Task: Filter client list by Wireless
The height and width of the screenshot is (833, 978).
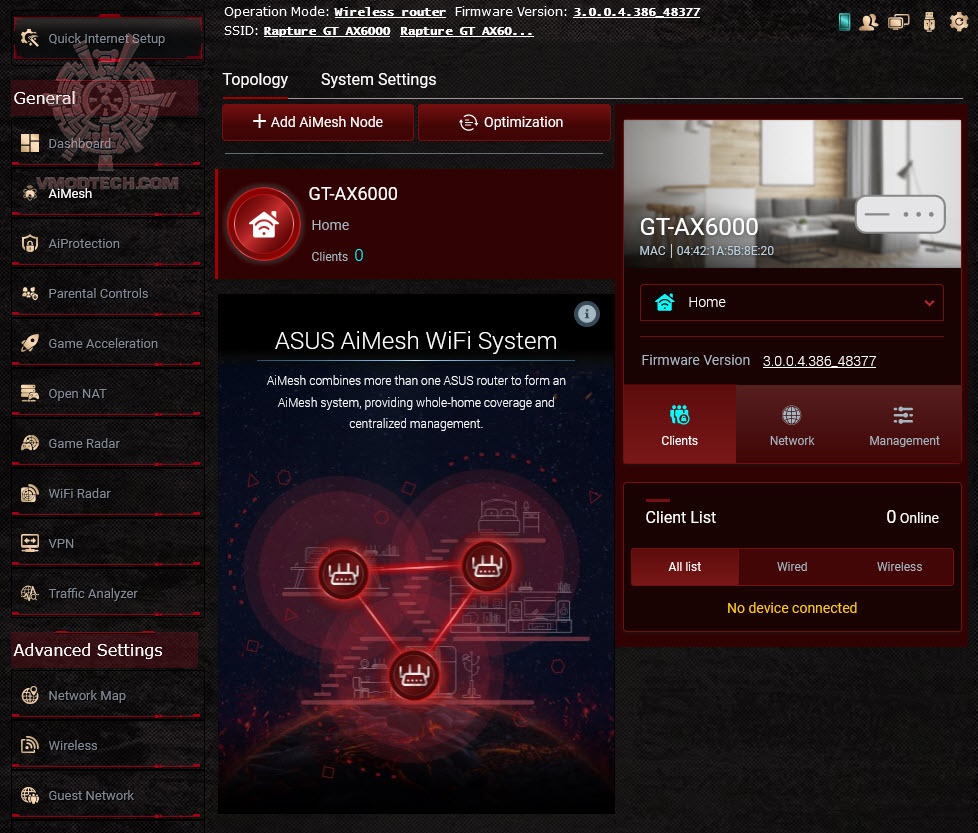Action: pyautogui.click(x=899, y=567)
